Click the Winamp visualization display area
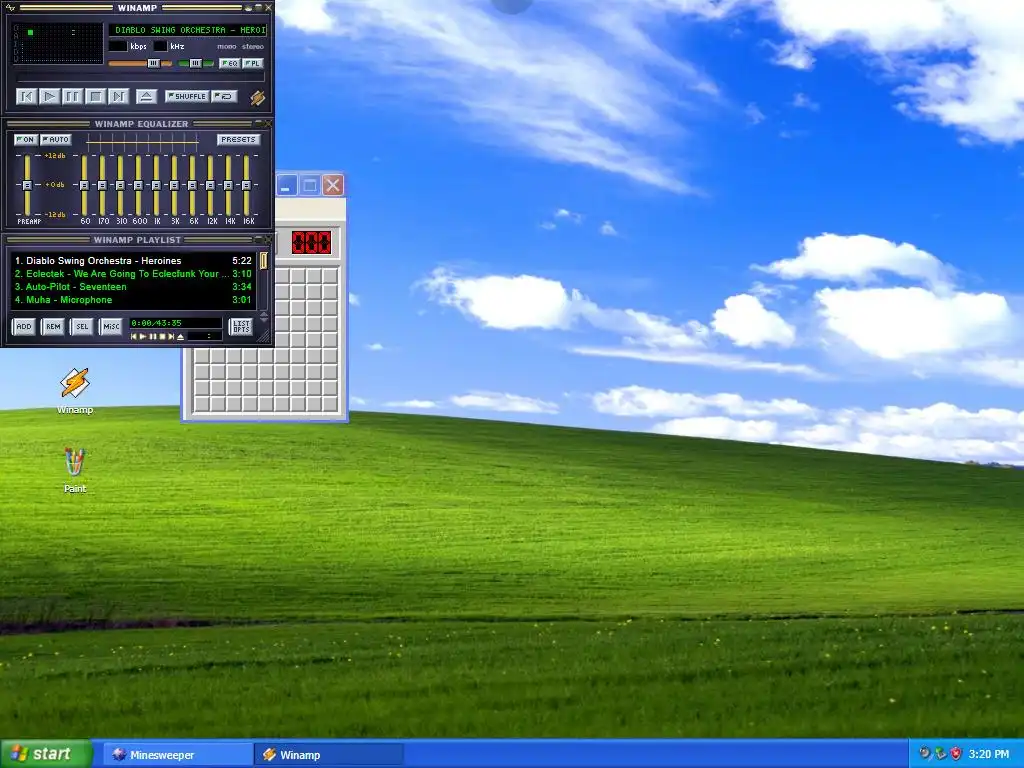This screenshot has height=768, width=1024. point(58,43)
